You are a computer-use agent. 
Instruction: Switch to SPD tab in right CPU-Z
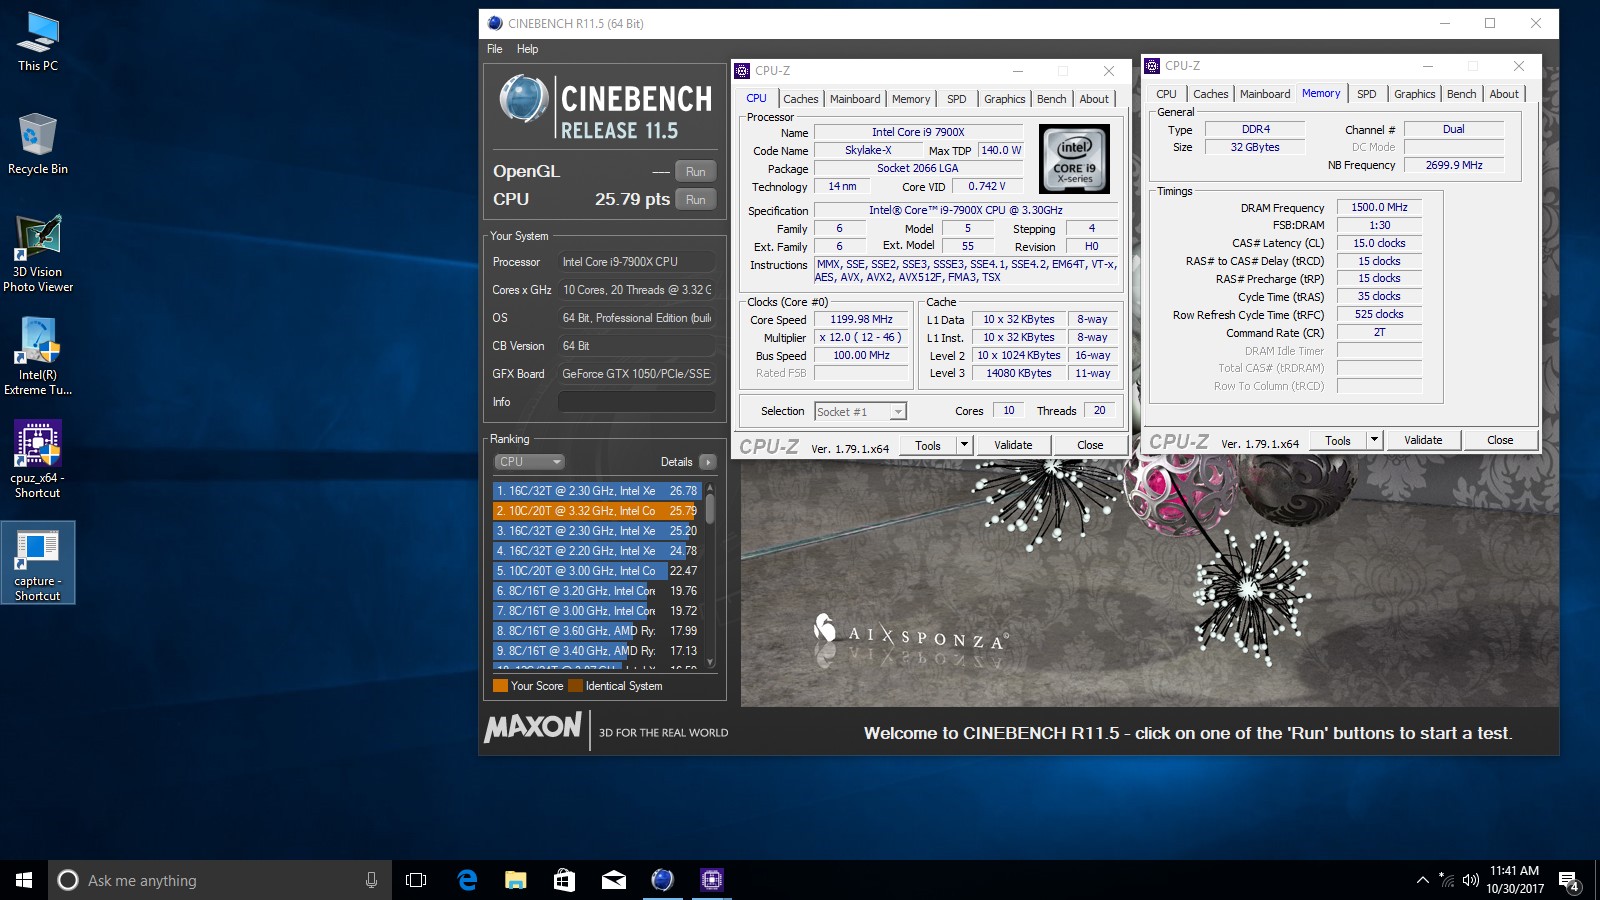(1367, 94)
